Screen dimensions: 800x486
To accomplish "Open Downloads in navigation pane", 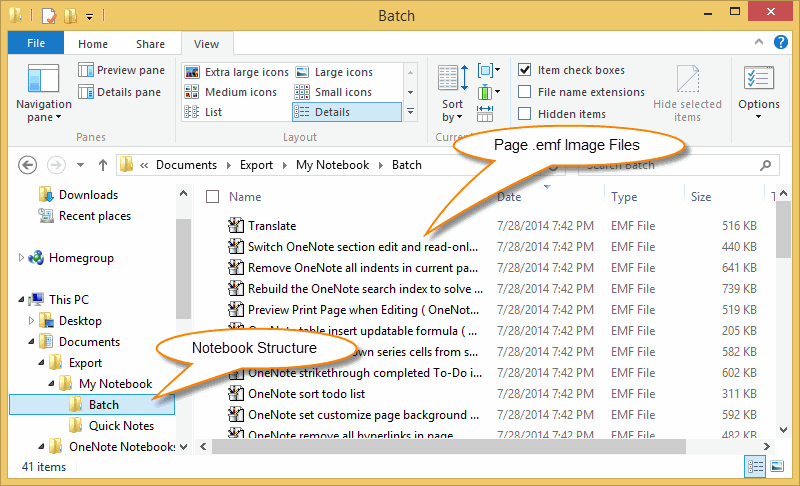I will pyautogui.click(x=88, y=195).
